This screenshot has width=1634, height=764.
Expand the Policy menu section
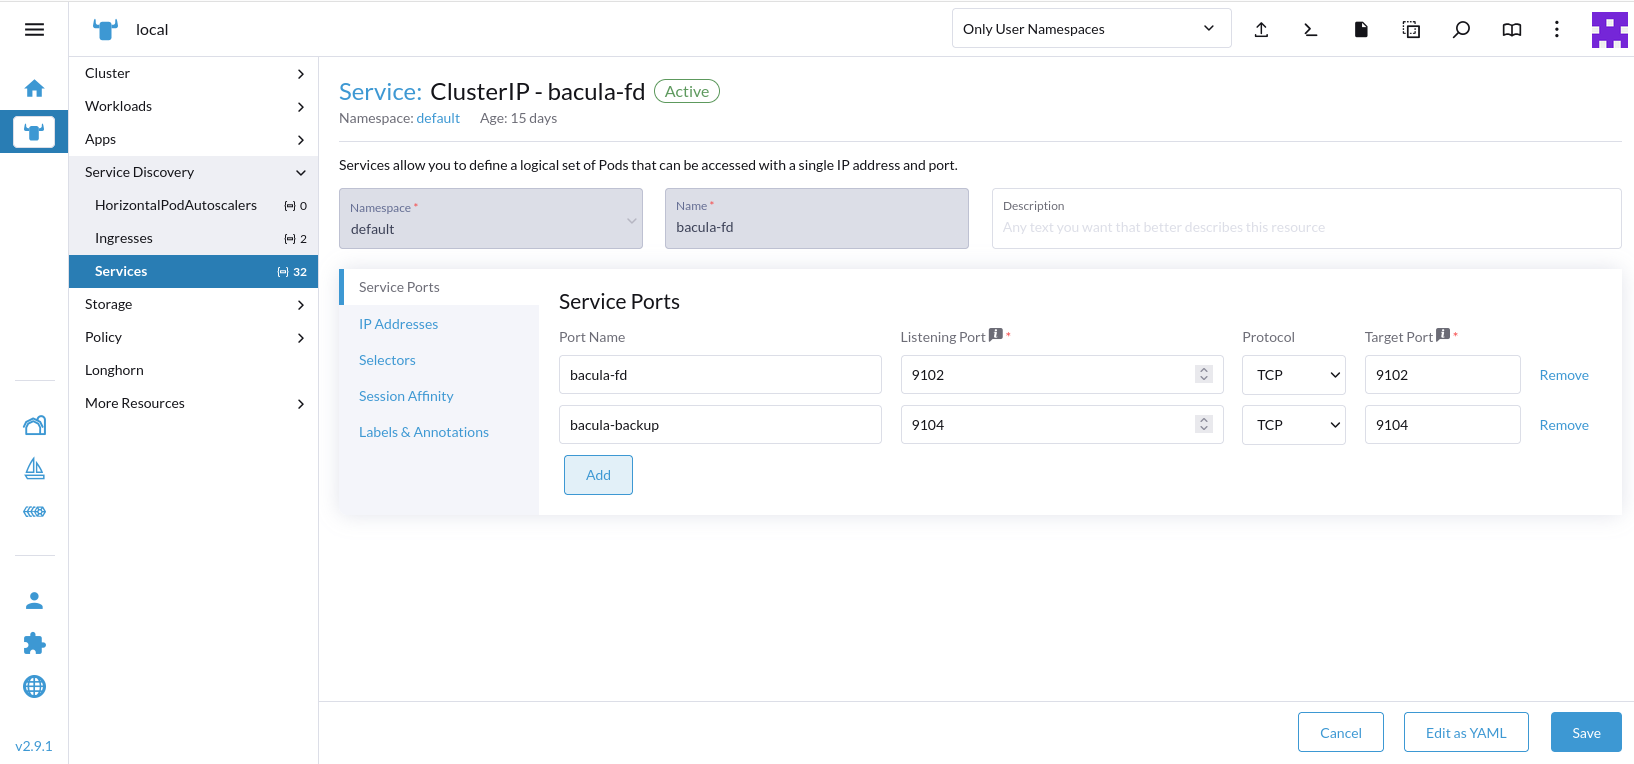click(193, 337)
